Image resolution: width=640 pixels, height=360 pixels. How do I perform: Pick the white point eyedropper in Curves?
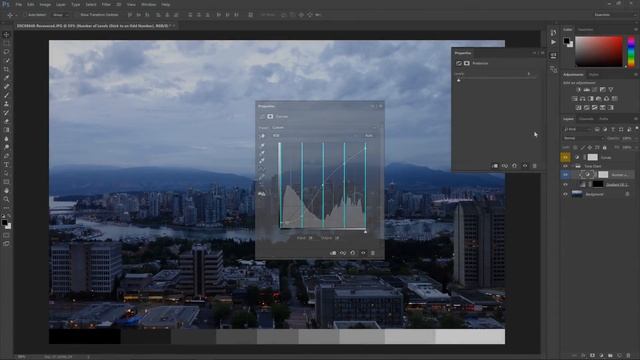click(262, 161)
